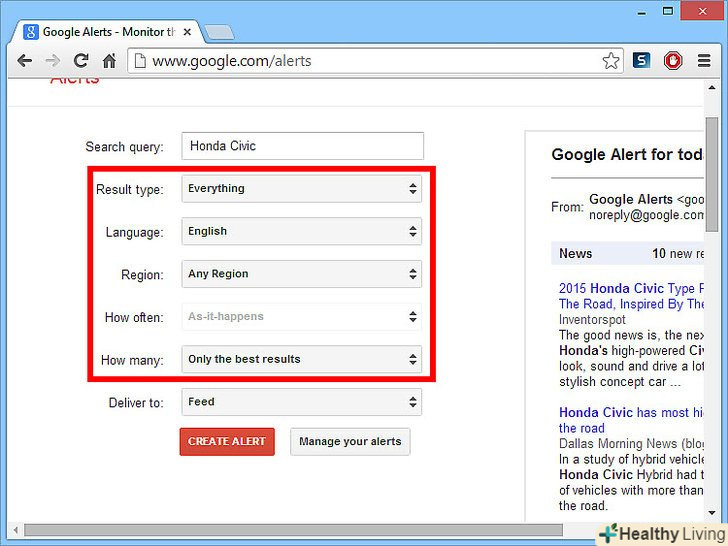The width and height of the screenshot is (728, 546).
Task: Click the Dallas Morning News source text
Action: 631,444
